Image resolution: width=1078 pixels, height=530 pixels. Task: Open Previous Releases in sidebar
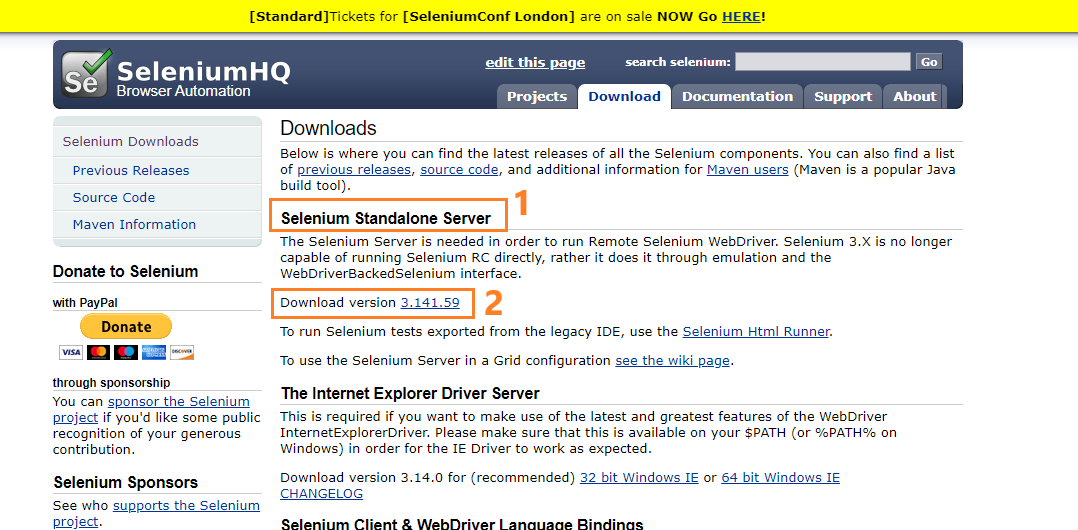[x=131, y=170]
